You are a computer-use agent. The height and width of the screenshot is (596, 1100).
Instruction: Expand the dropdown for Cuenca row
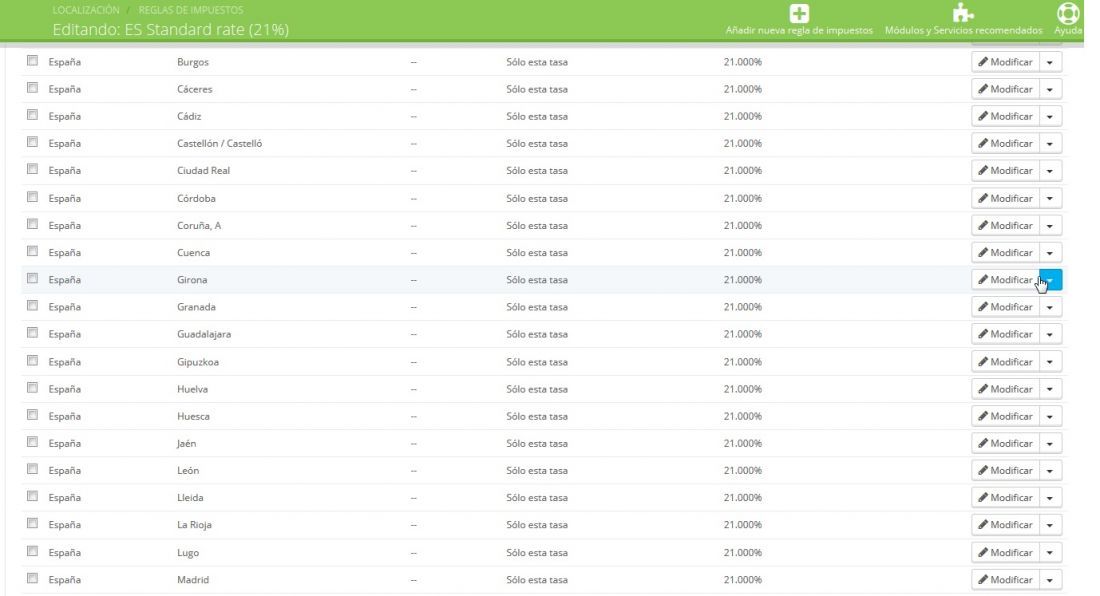(x=1050, y=253)
